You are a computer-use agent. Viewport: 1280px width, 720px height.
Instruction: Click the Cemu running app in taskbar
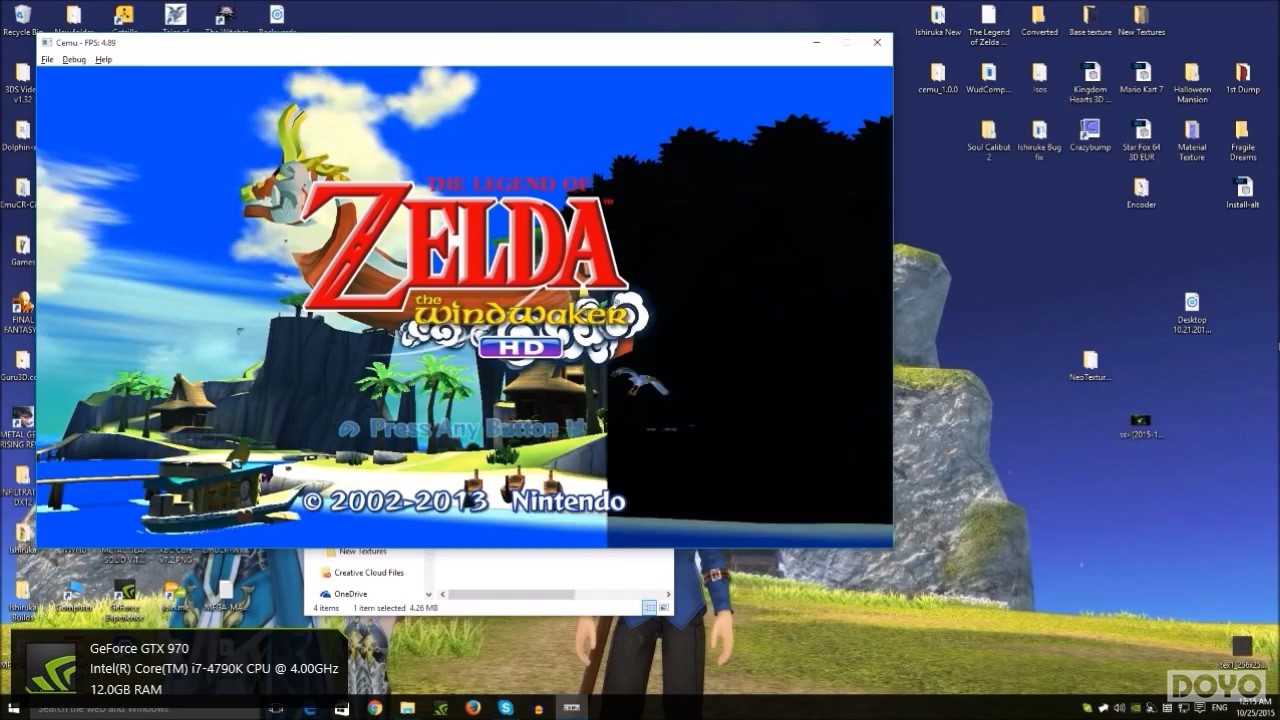pos(572,708)
